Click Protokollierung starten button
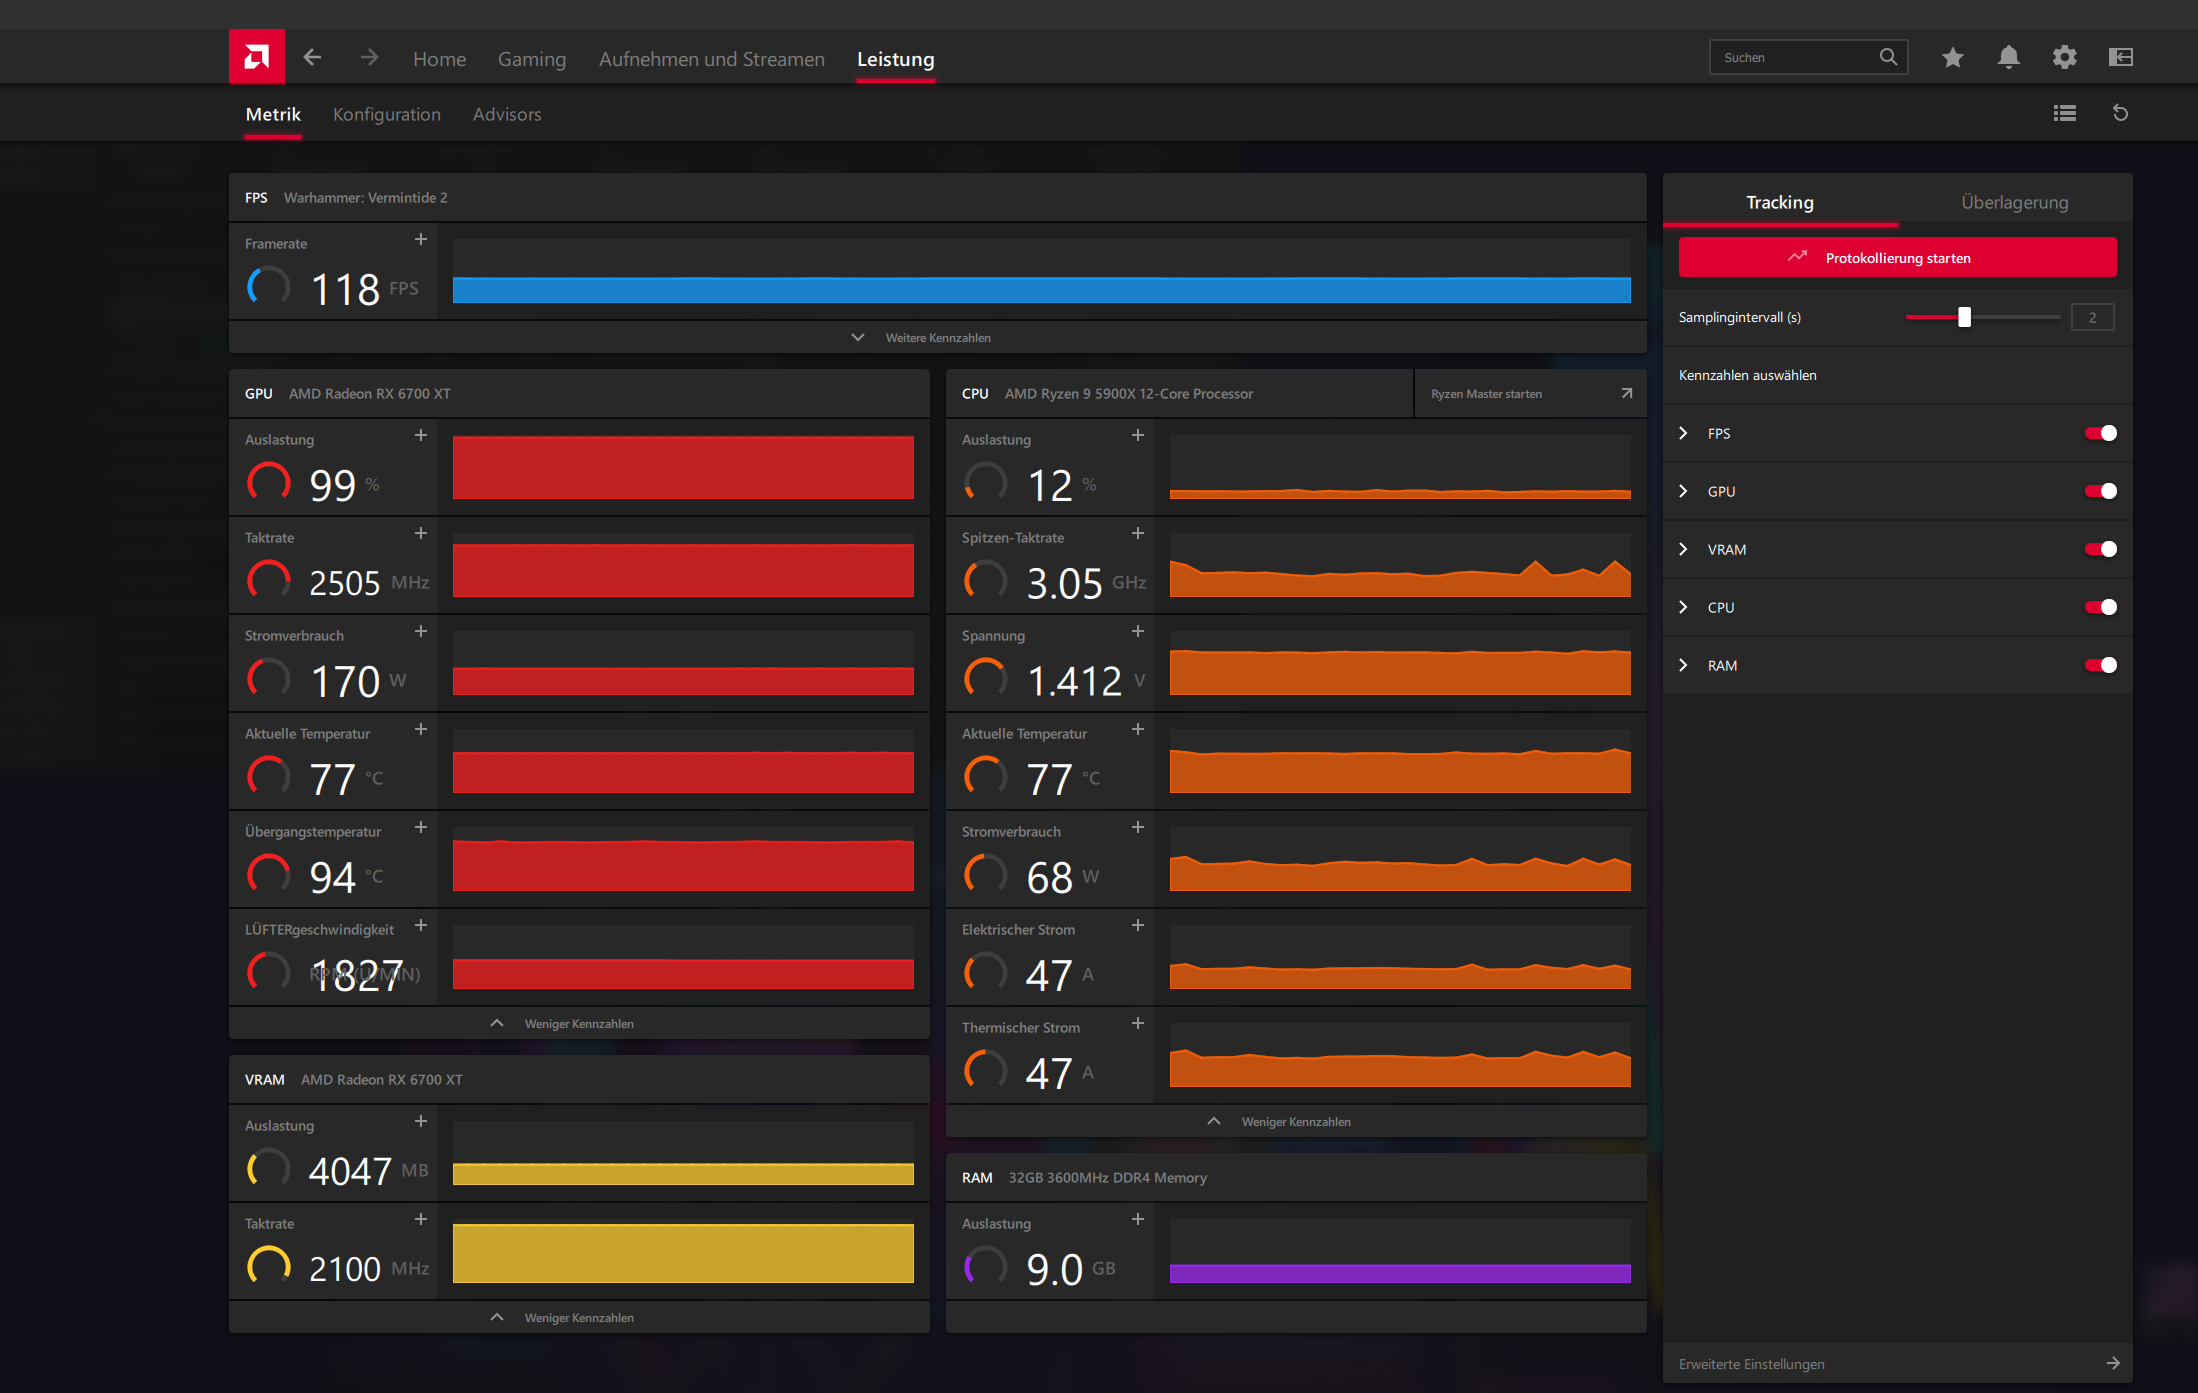Viewport: 2198px width, 1393px height. point(1897,258)
